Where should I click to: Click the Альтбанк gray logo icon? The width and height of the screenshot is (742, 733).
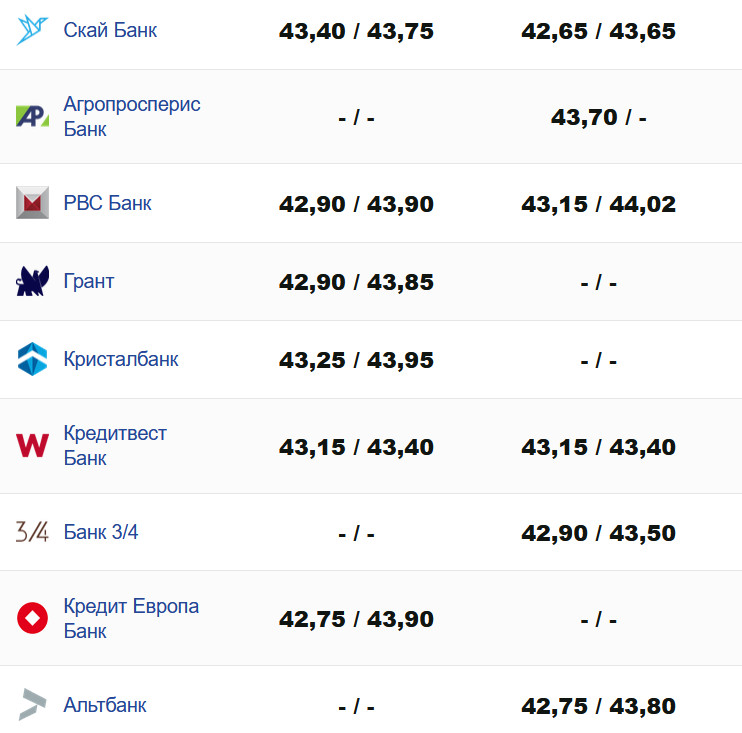point(32,705)
